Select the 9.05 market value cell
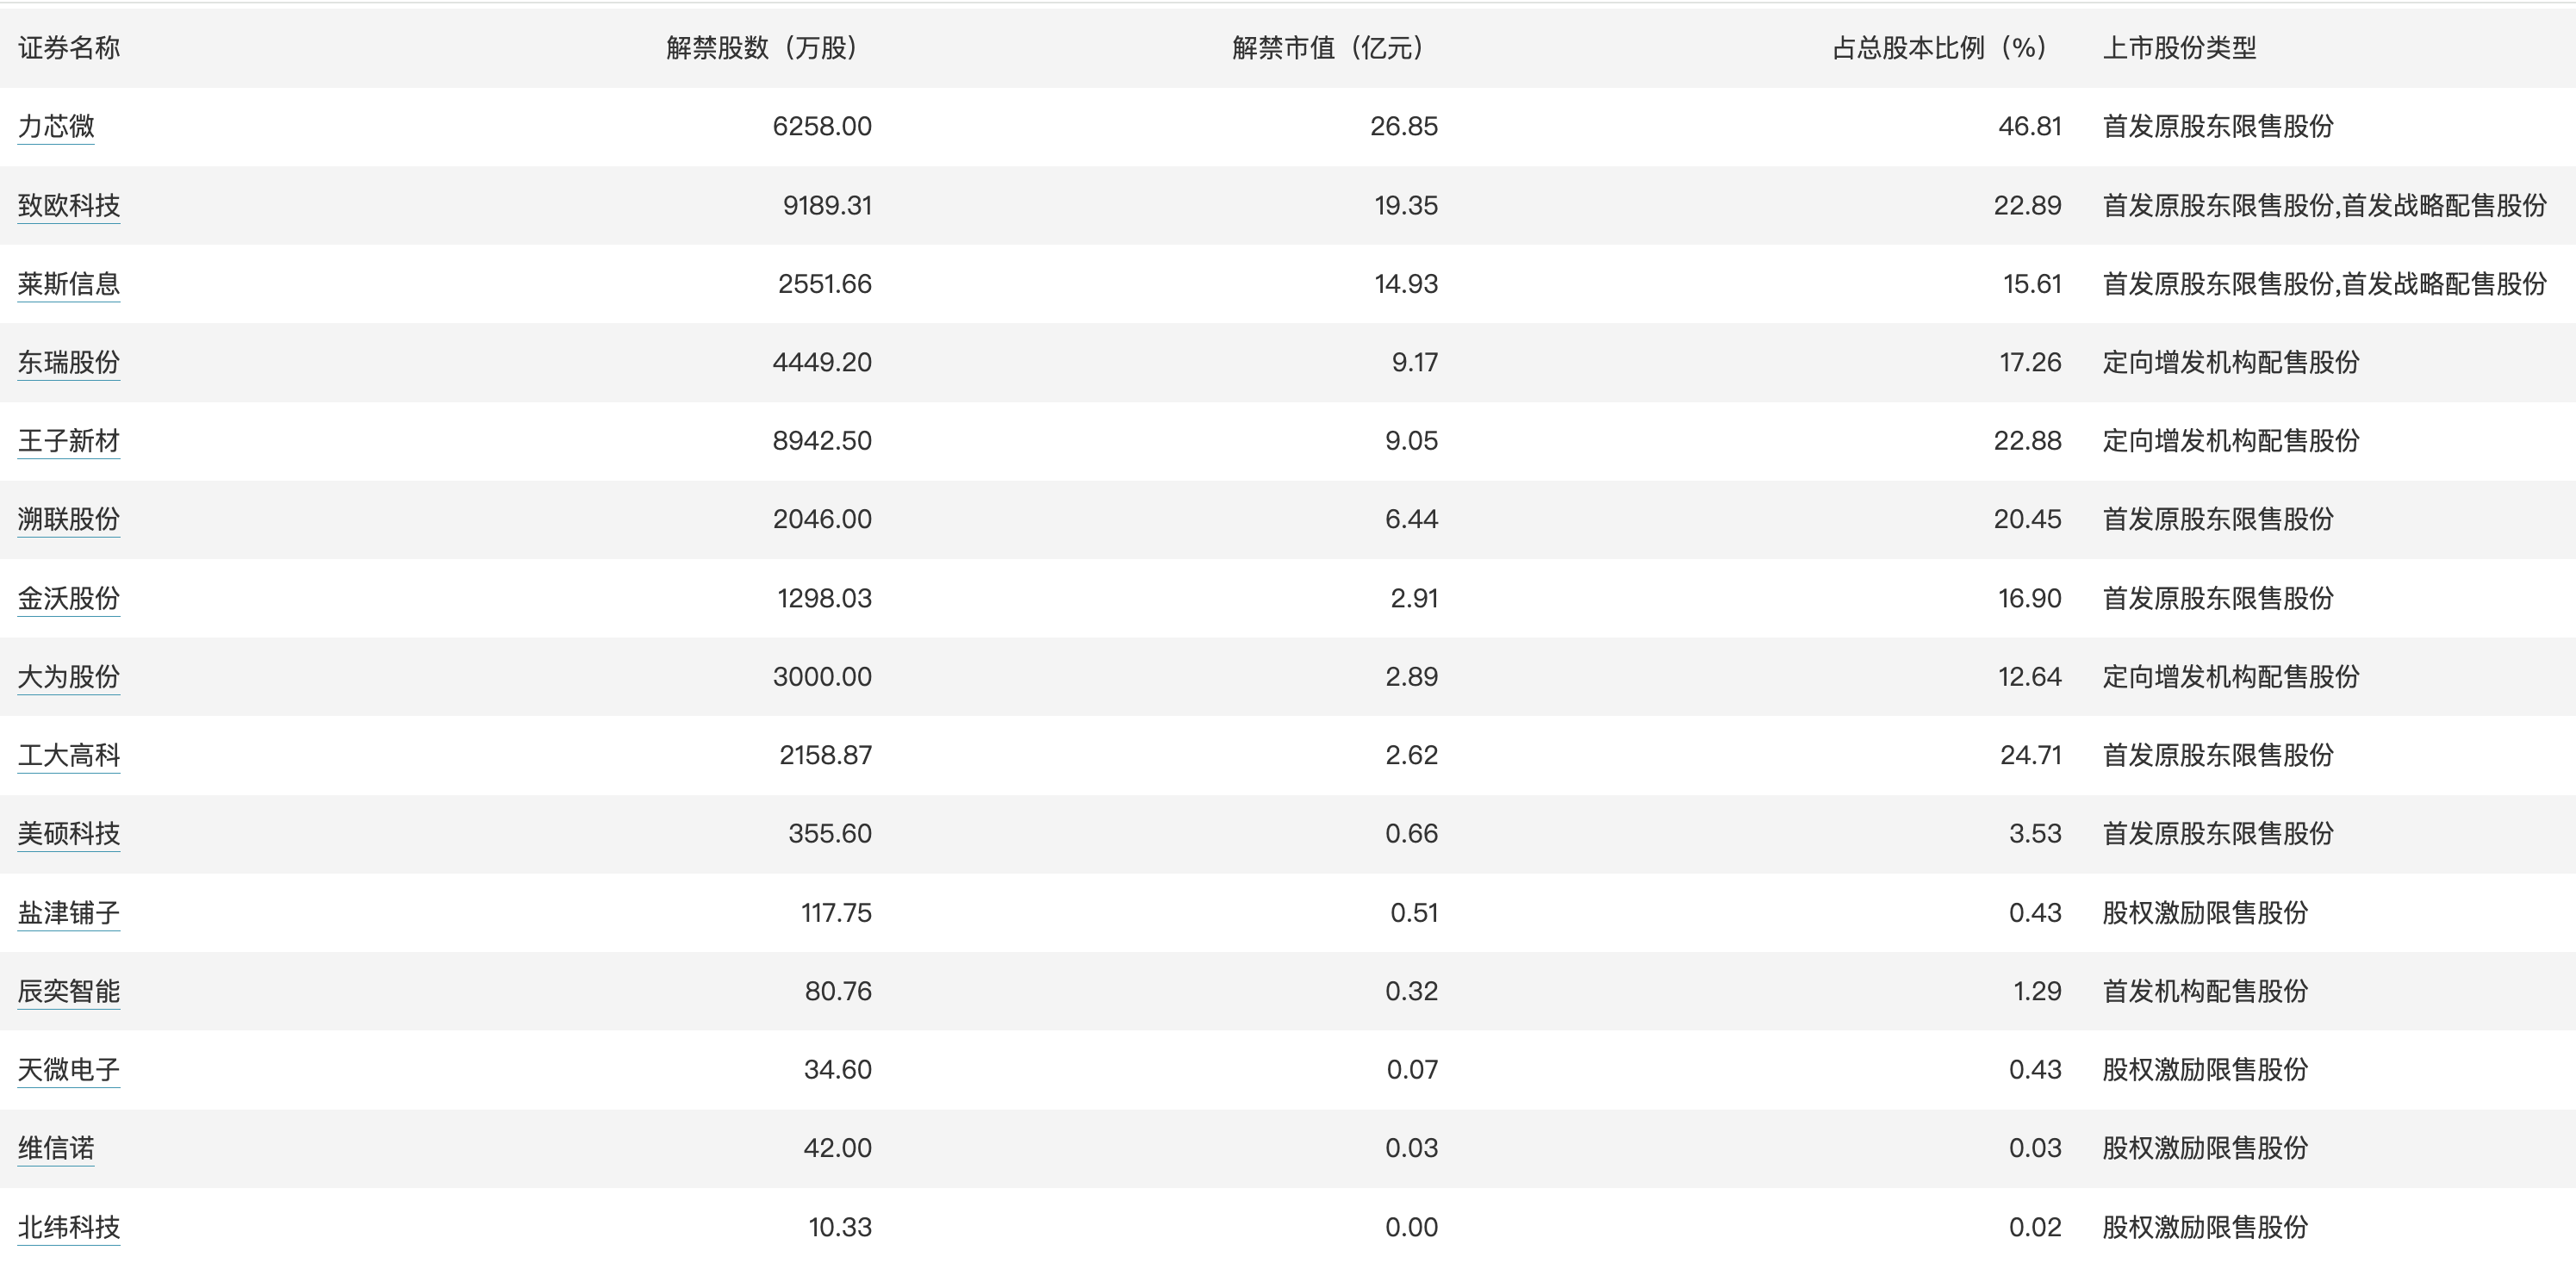This screenshot has height=1263, width=2576. (x=1411, y=441)
